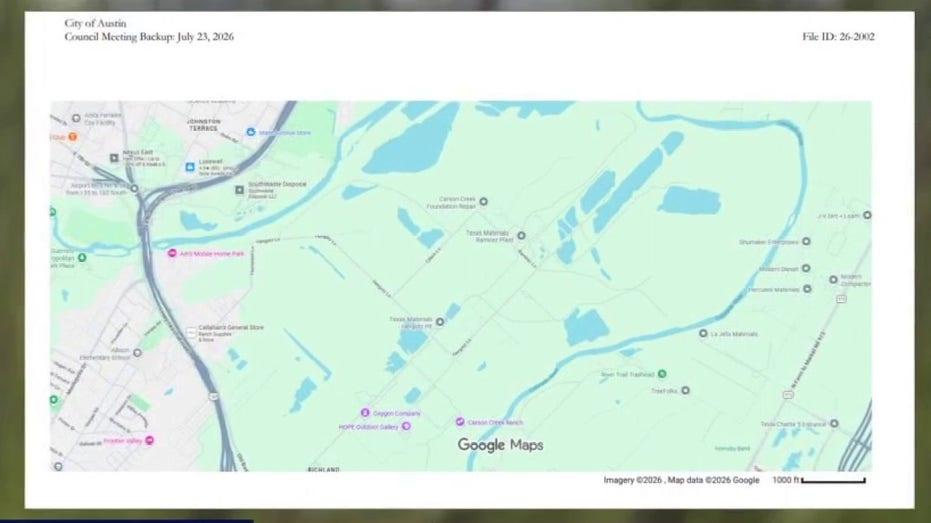
Task: Click the Modern Diesel pin
Action: (806, 268)
